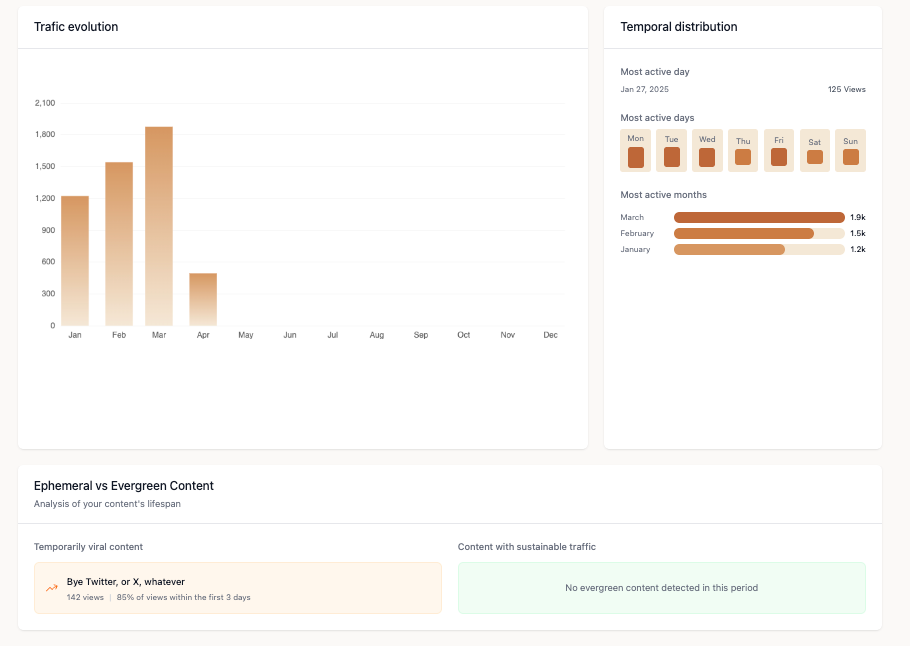This screenshot has height=646, width=910.
Task: Open the "Bye Twitter, or X, whatever" post
Action: click(126, 581)
